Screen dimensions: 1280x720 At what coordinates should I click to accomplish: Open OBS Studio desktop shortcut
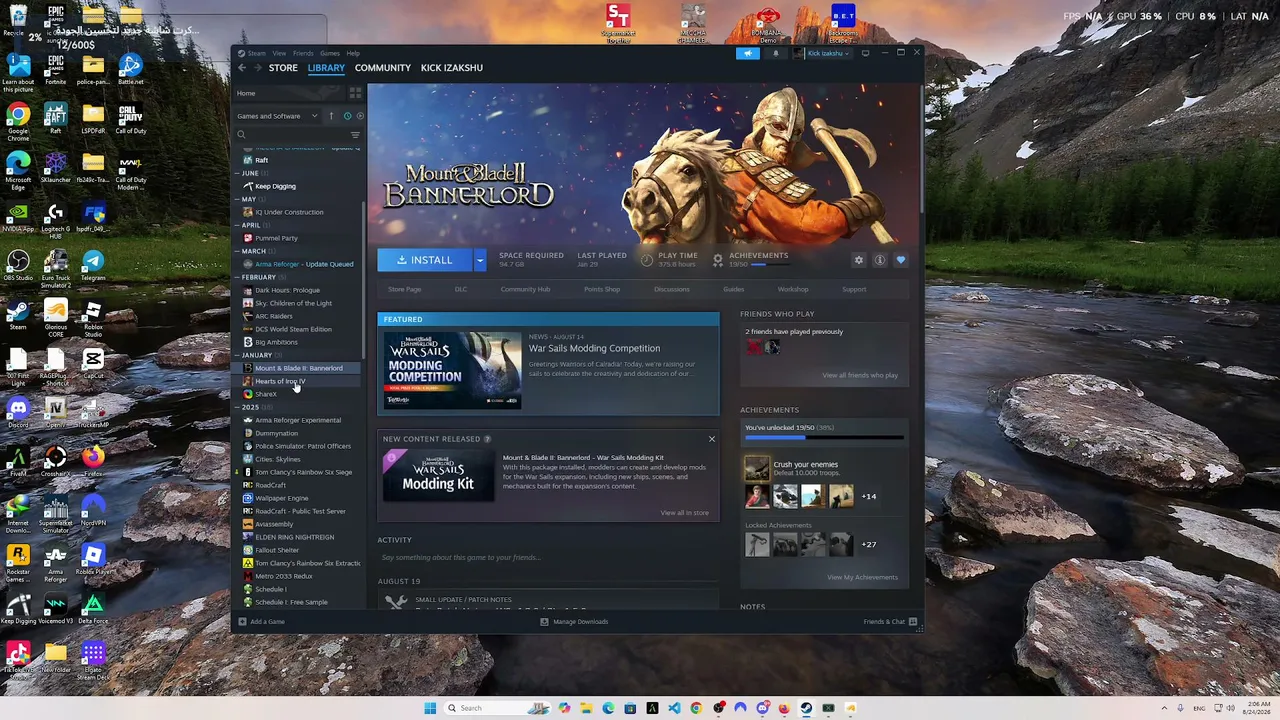point(18,266)
